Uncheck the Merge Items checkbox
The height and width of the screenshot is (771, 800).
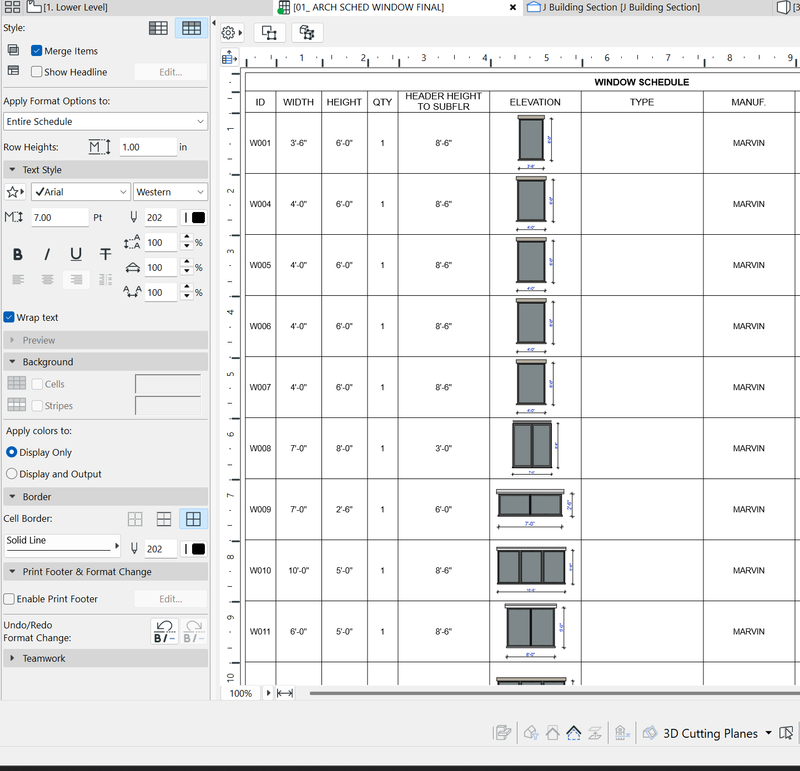[37, 51]
